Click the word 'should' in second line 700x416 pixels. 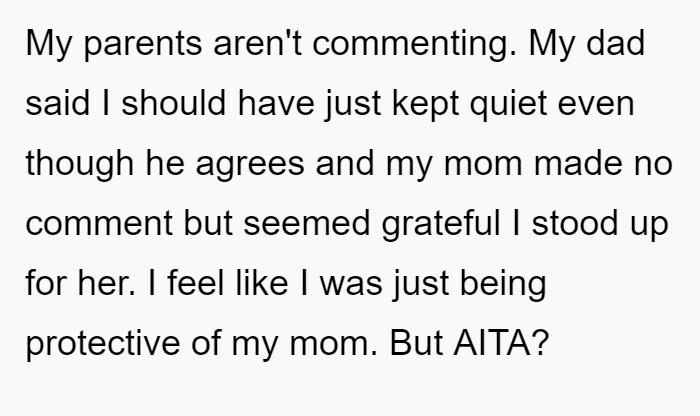tap(174, 103)
